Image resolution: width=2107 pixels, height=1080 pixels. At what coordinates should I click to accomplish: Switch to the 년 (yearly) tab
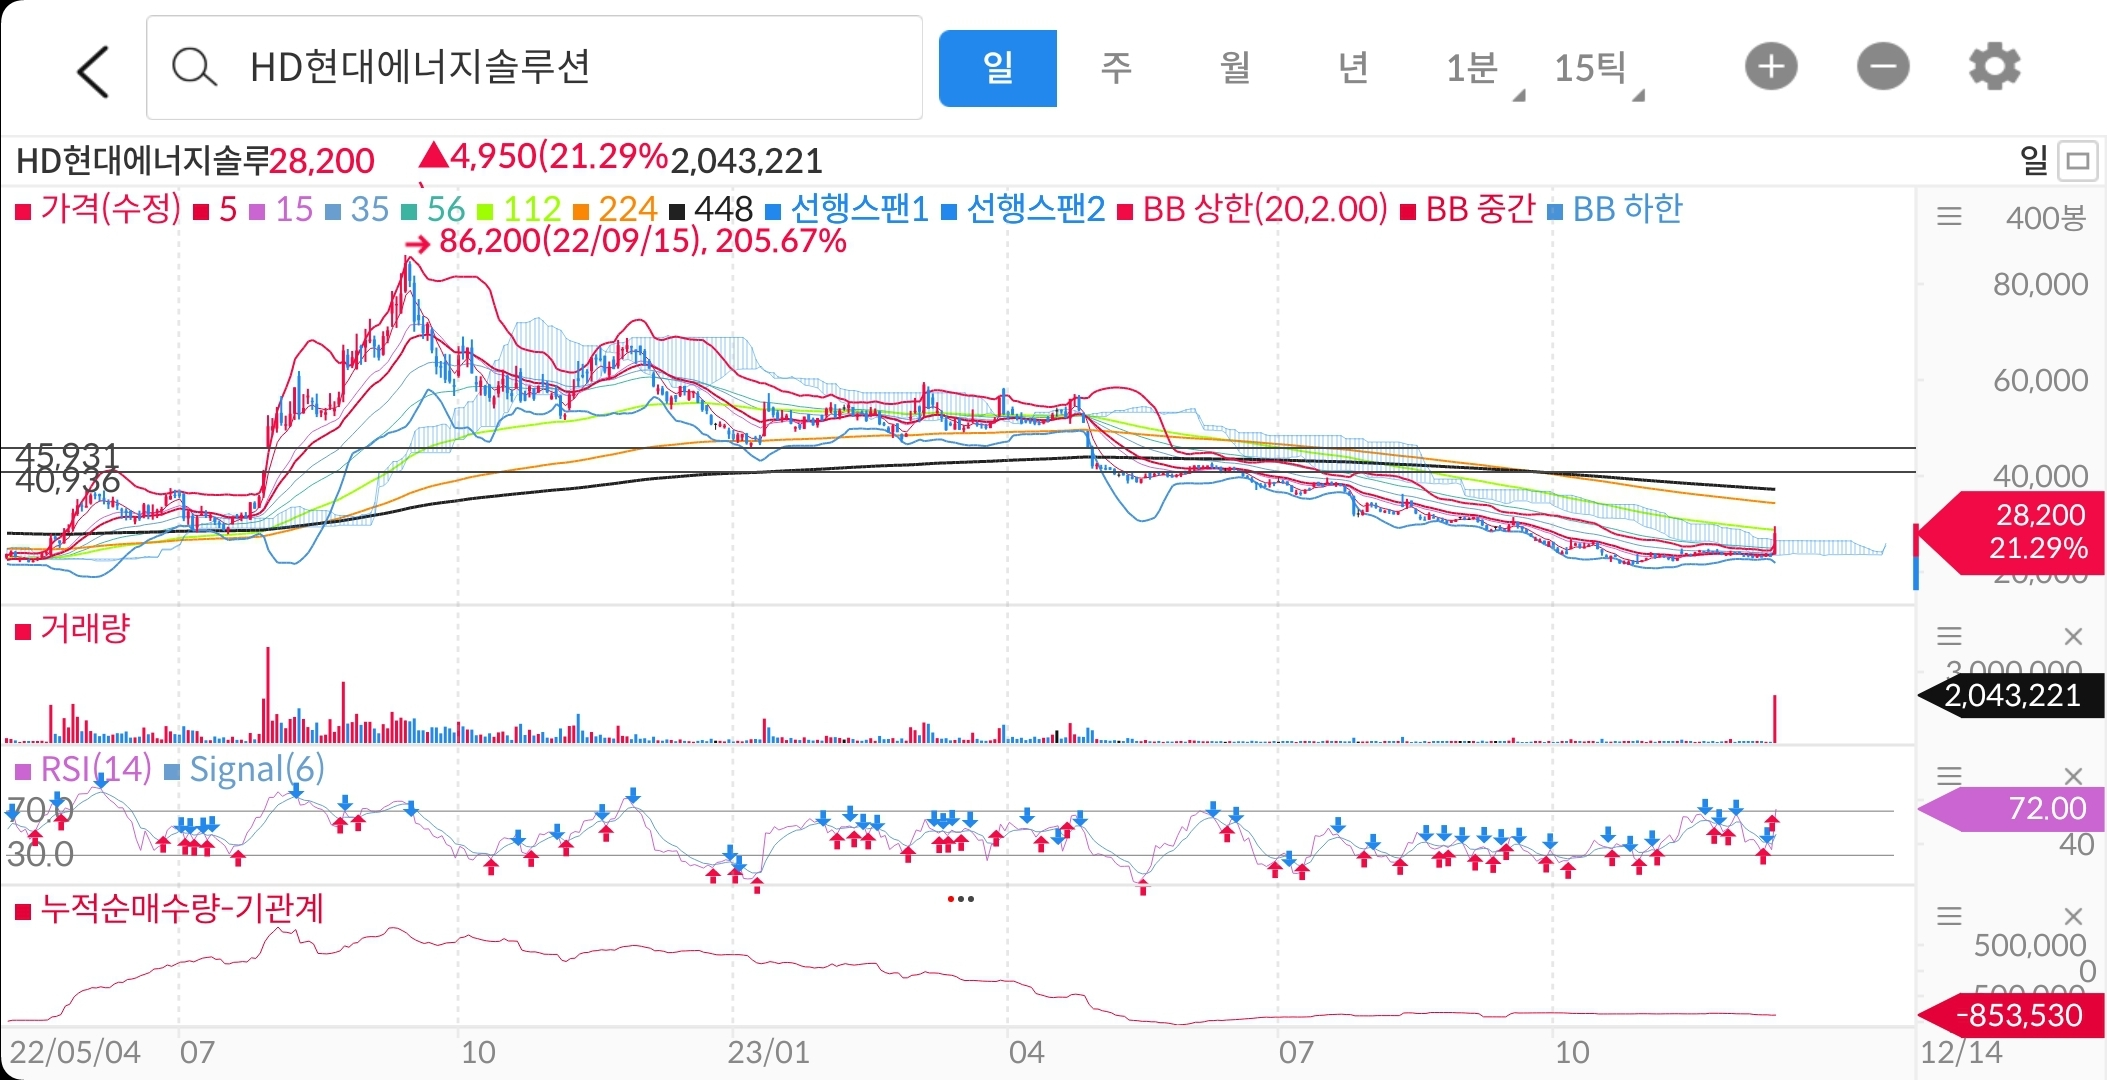[x=1353, y=68]
